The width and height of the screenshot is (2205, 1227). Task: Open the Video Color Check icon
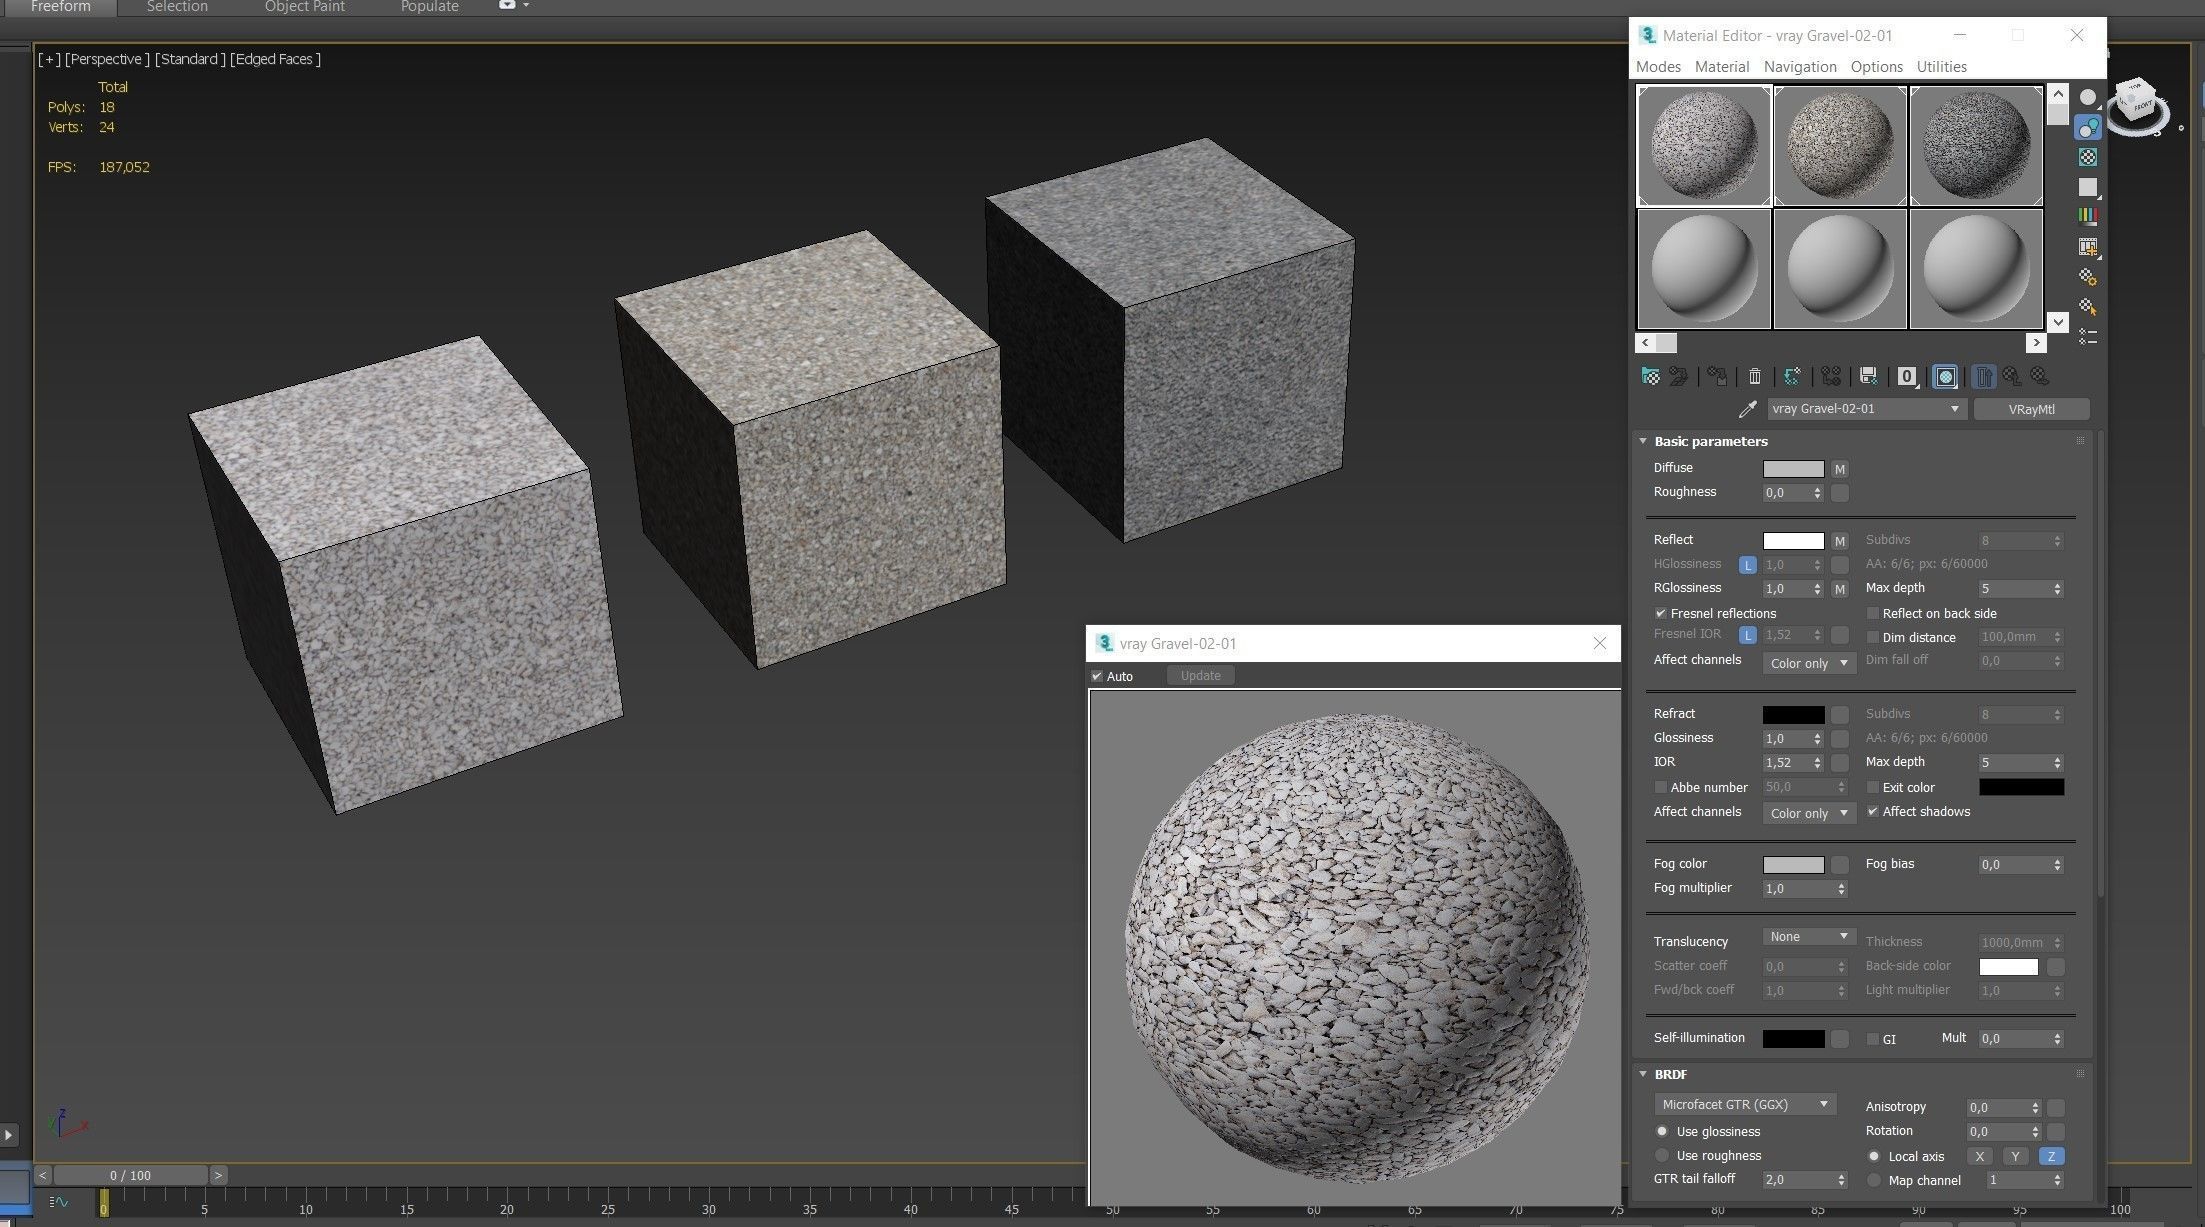click(x=2088, y=216)
